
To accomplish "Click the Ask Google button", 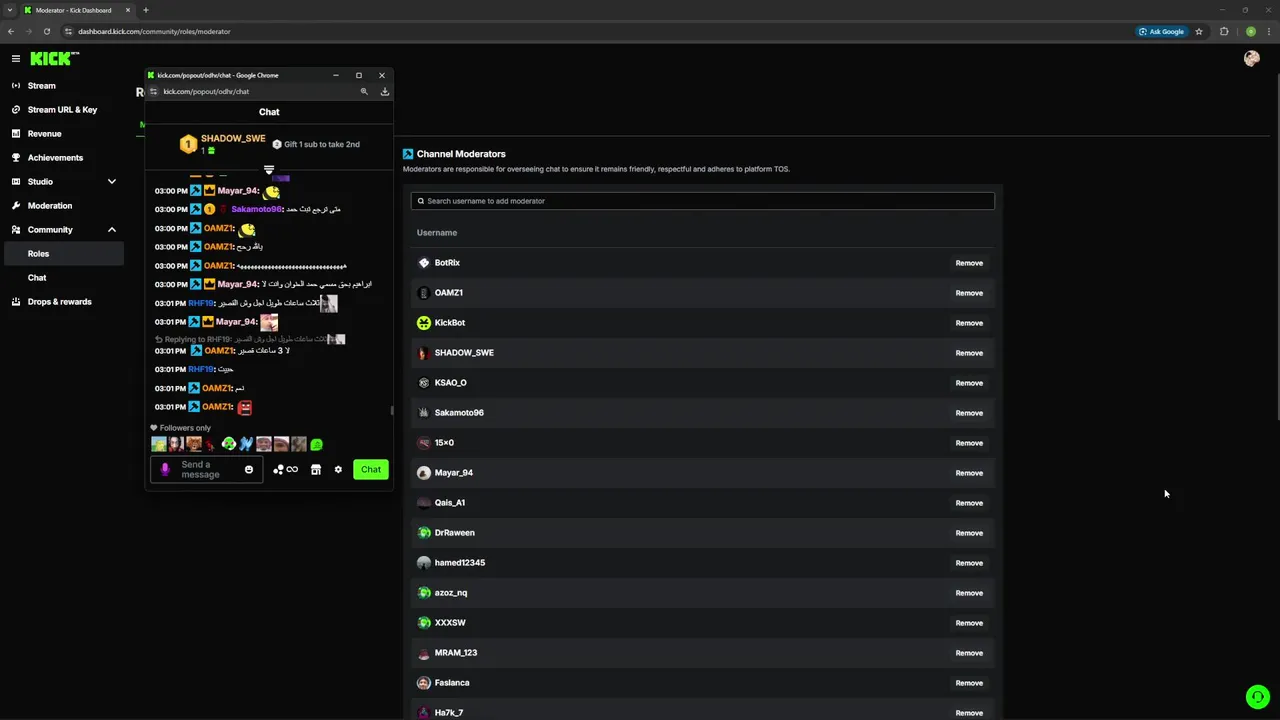I will (1161, 31).
